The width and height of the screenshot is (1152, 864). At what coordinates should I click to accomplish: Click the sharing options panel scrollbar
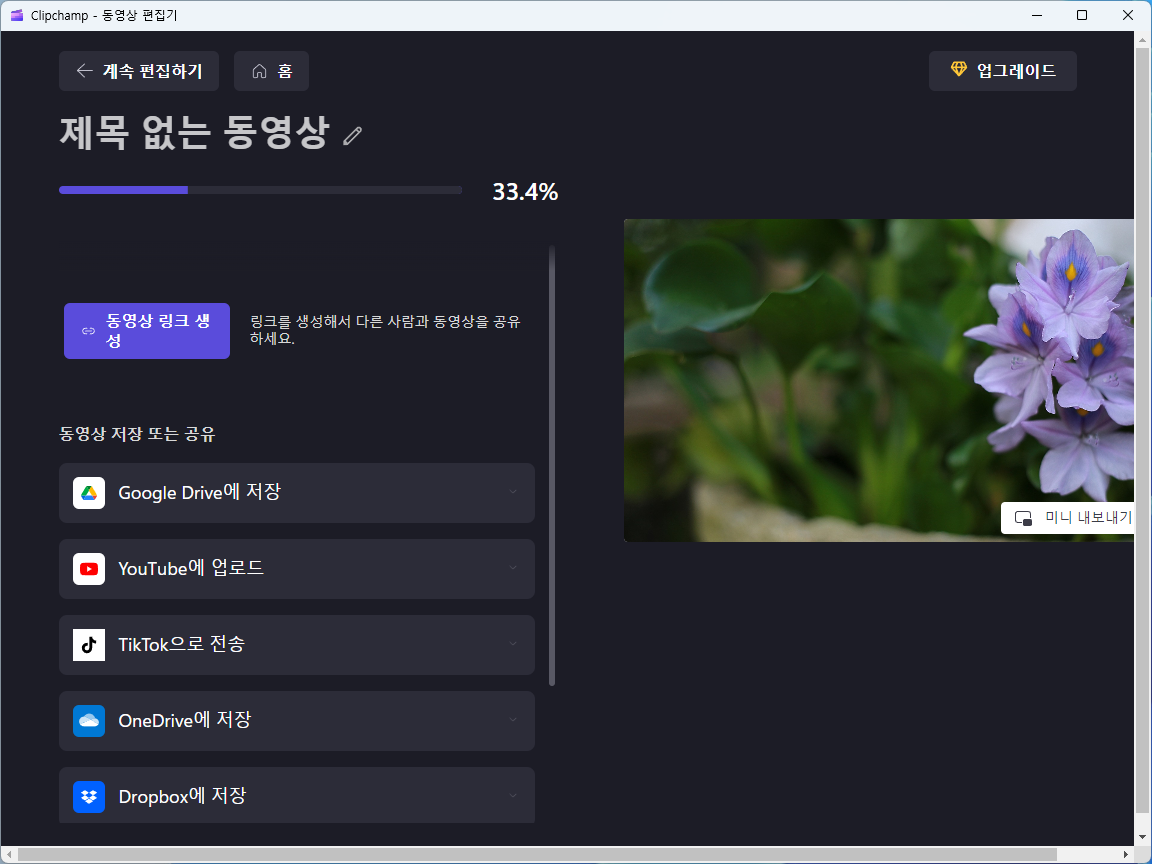(552, 466)
